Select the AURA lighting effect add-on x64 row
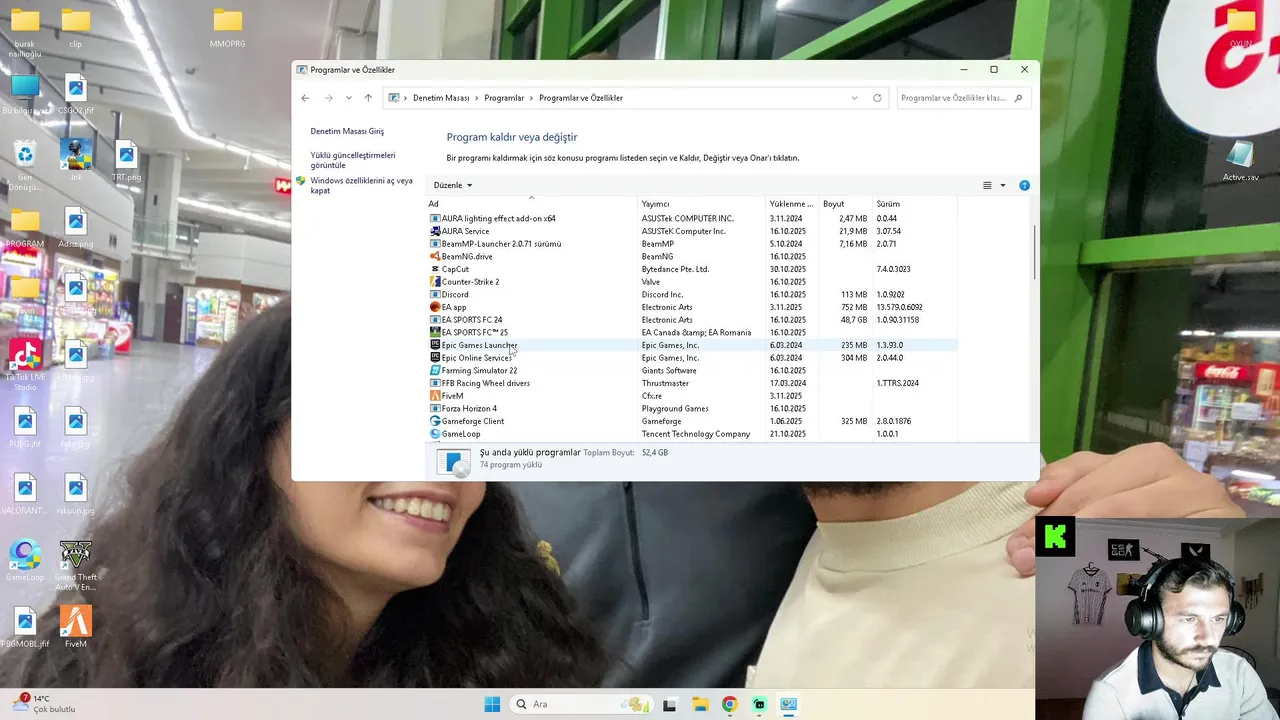 (x=692, y=218)
